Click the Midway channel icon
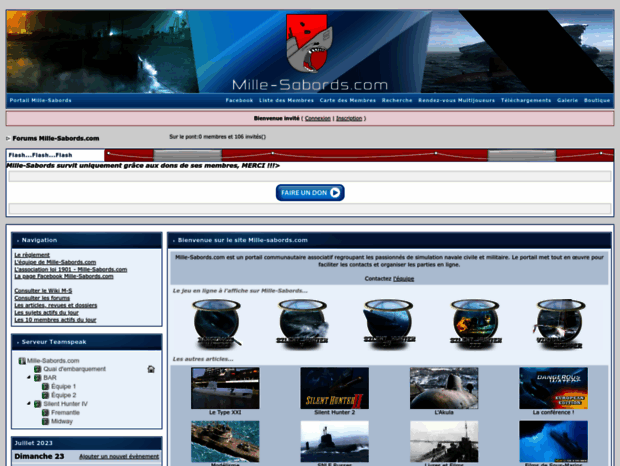Viewport: 620px width, 466px height. click(45, 421)
